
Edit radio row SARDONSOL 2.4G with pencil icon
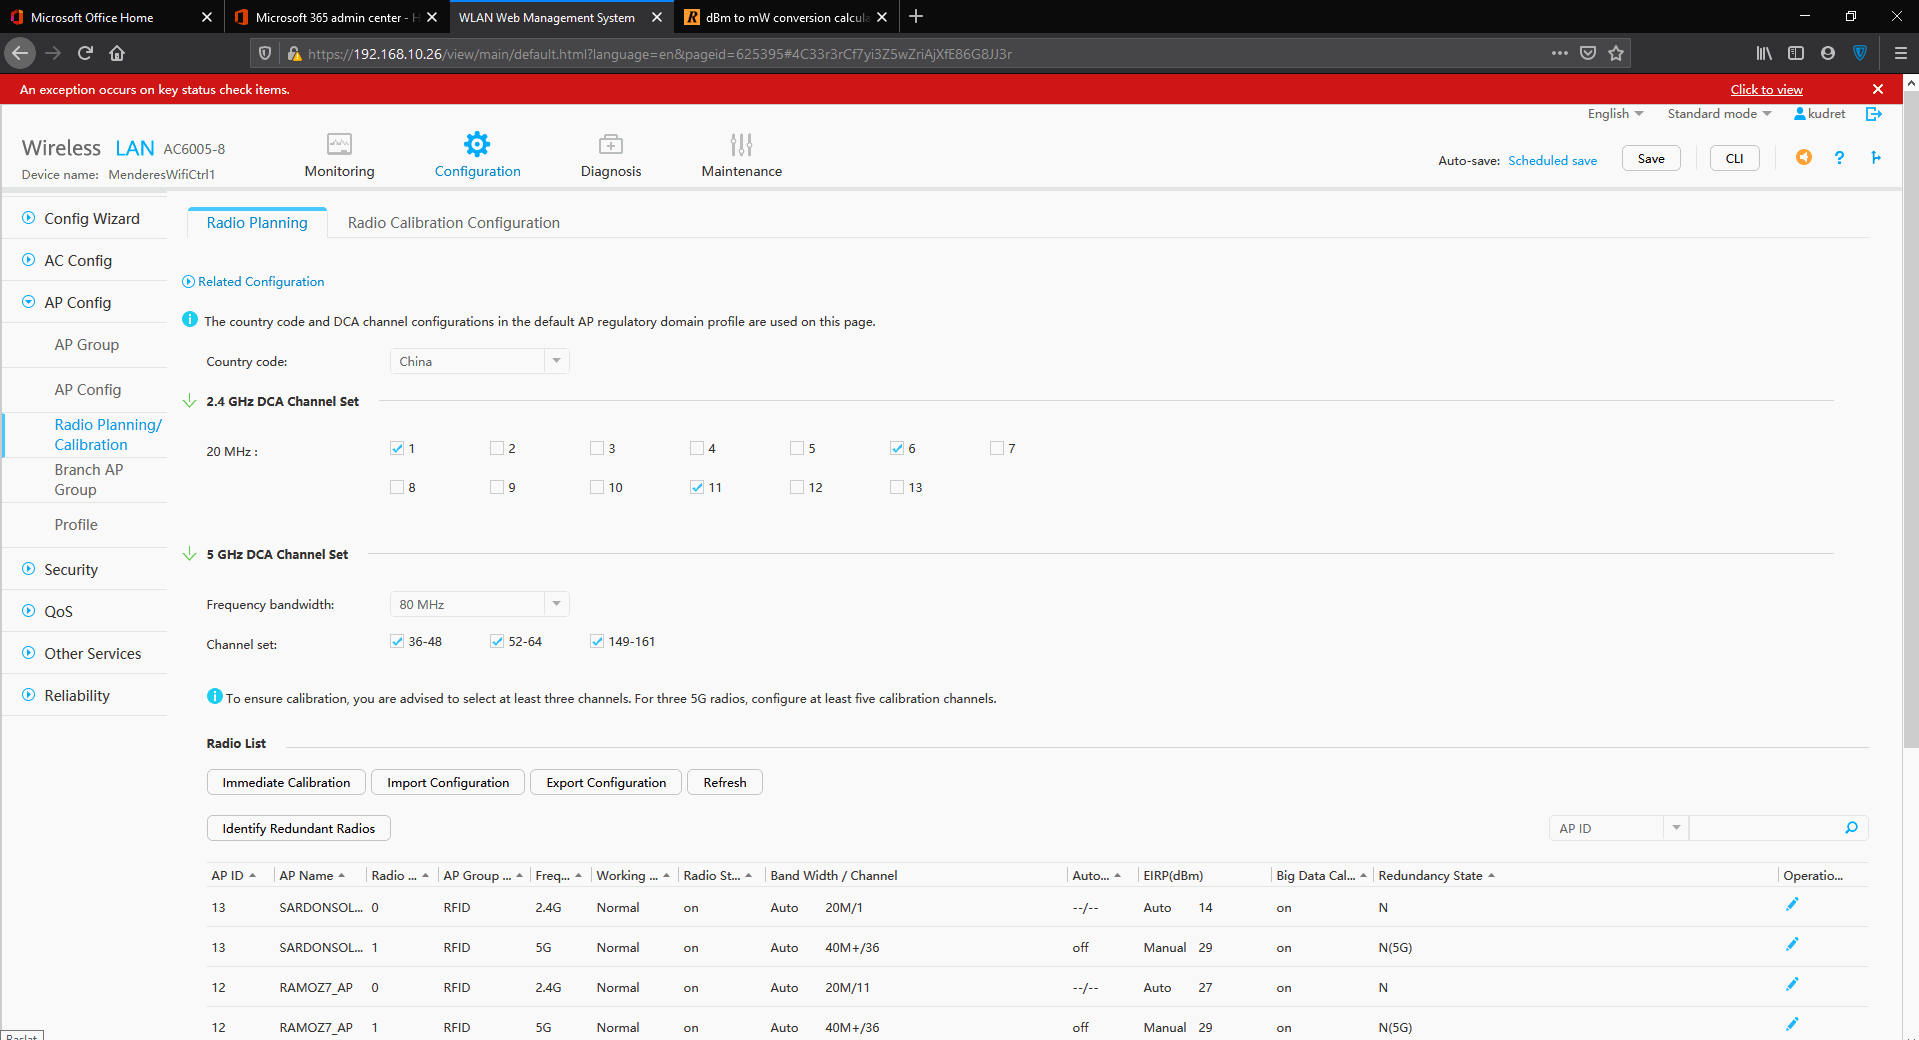point(1791,905)
